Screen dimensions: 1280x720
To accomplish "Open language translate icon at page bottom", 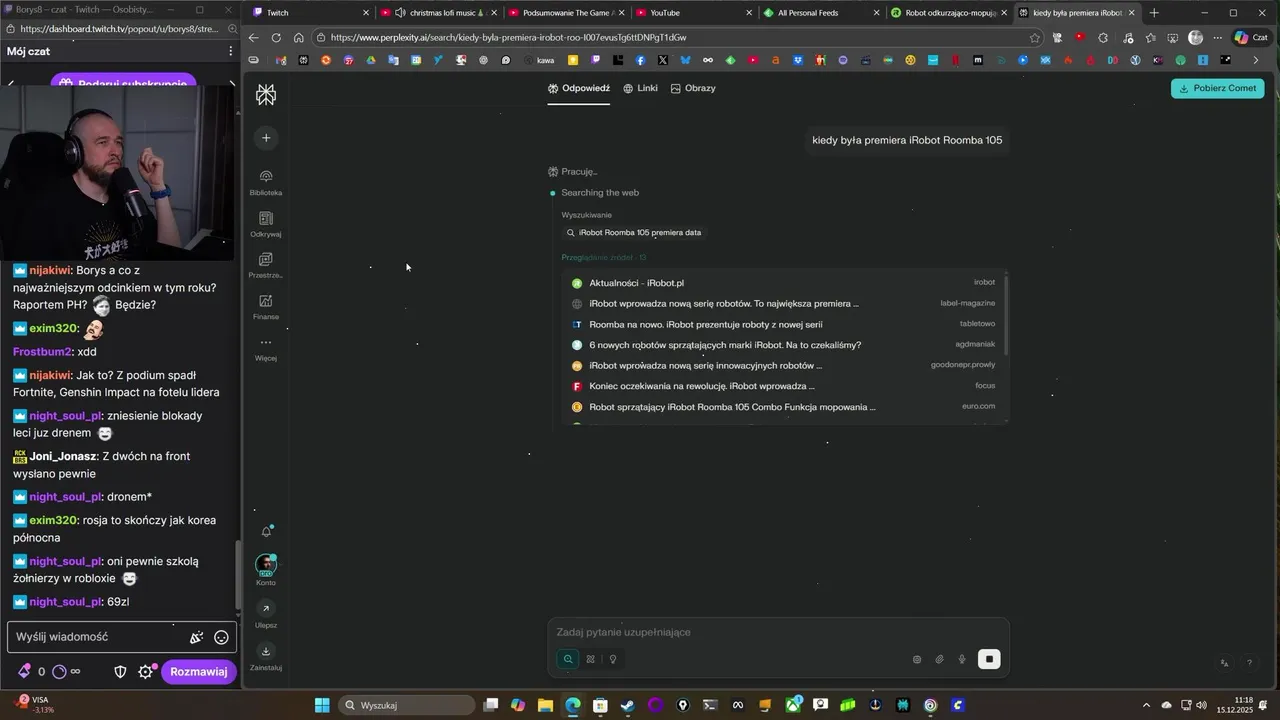I will tap(1225, 663).
